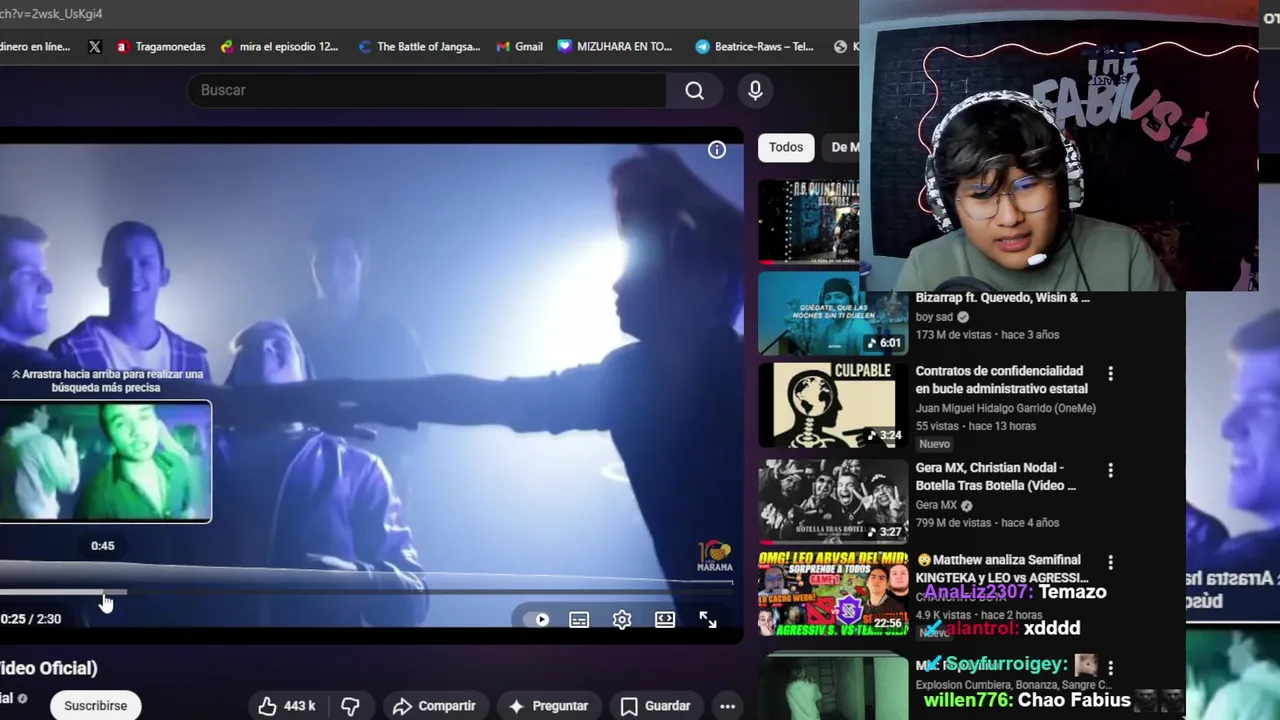
Task: Open Botella Tras Botella thumbnail
Action: tap(832, 500)
